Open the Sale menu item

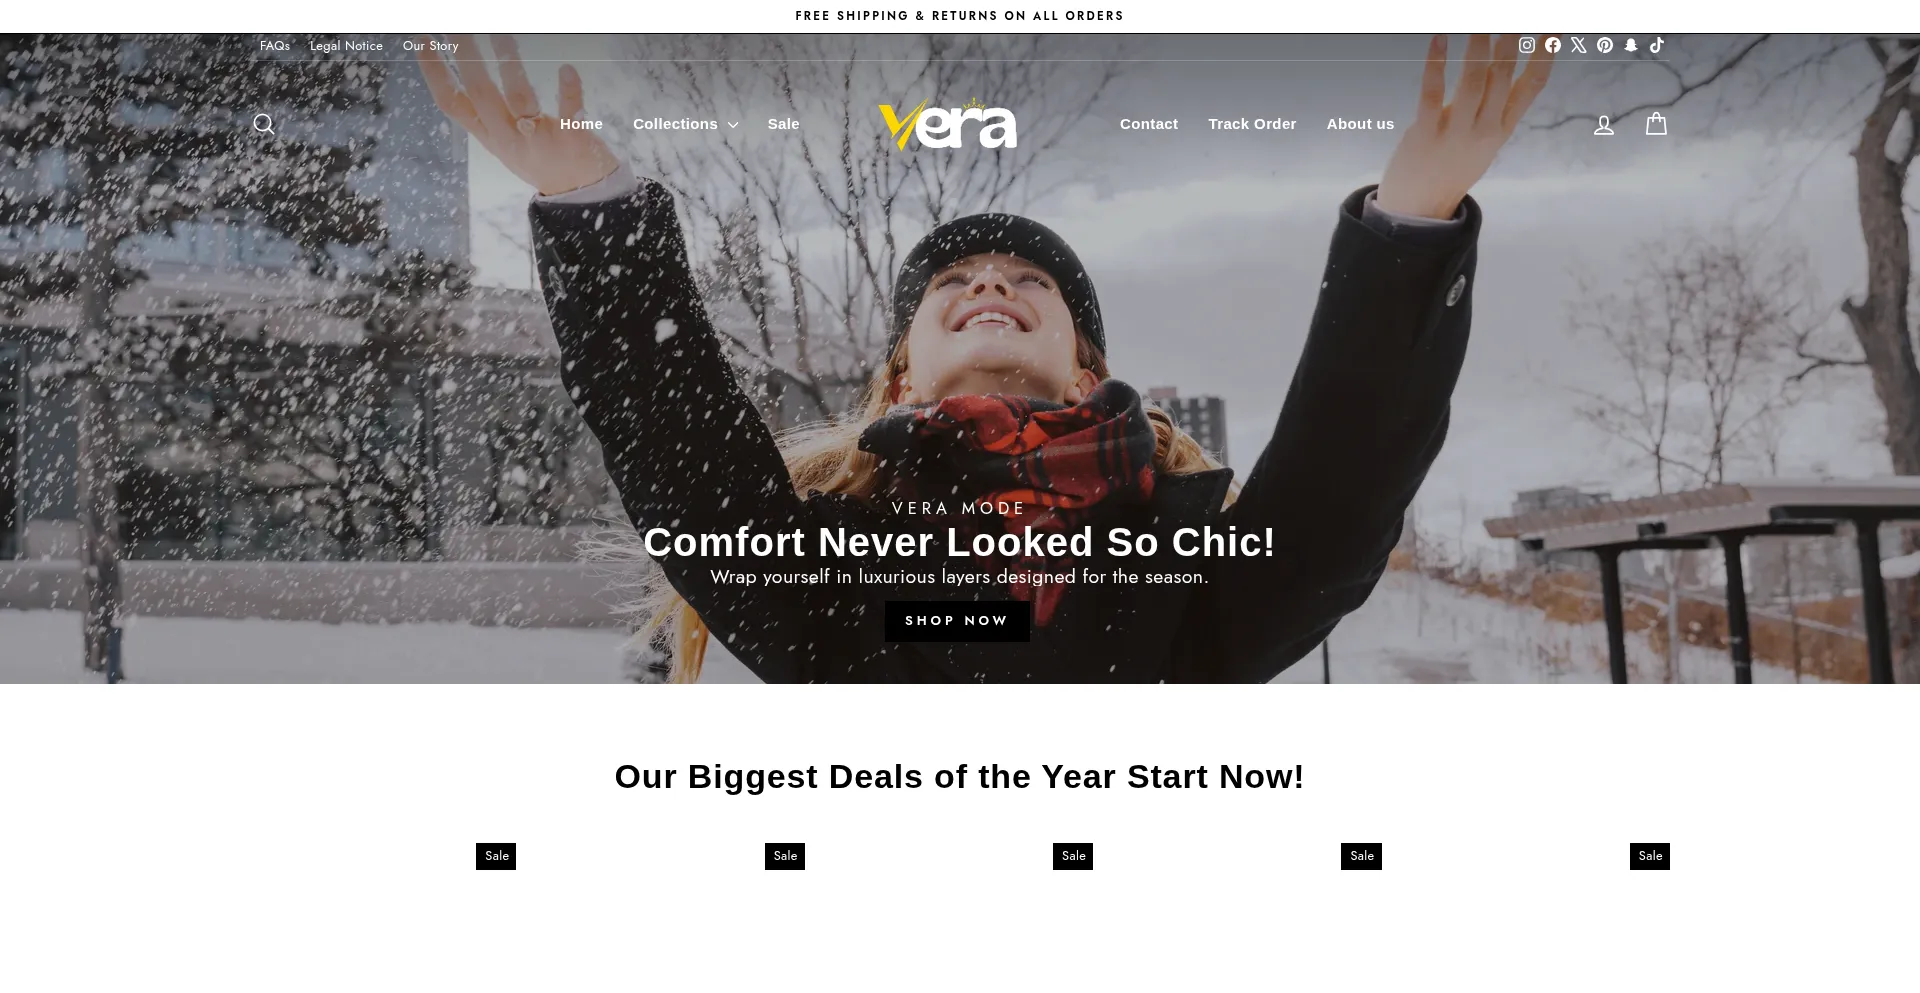[x=783, y=124]
